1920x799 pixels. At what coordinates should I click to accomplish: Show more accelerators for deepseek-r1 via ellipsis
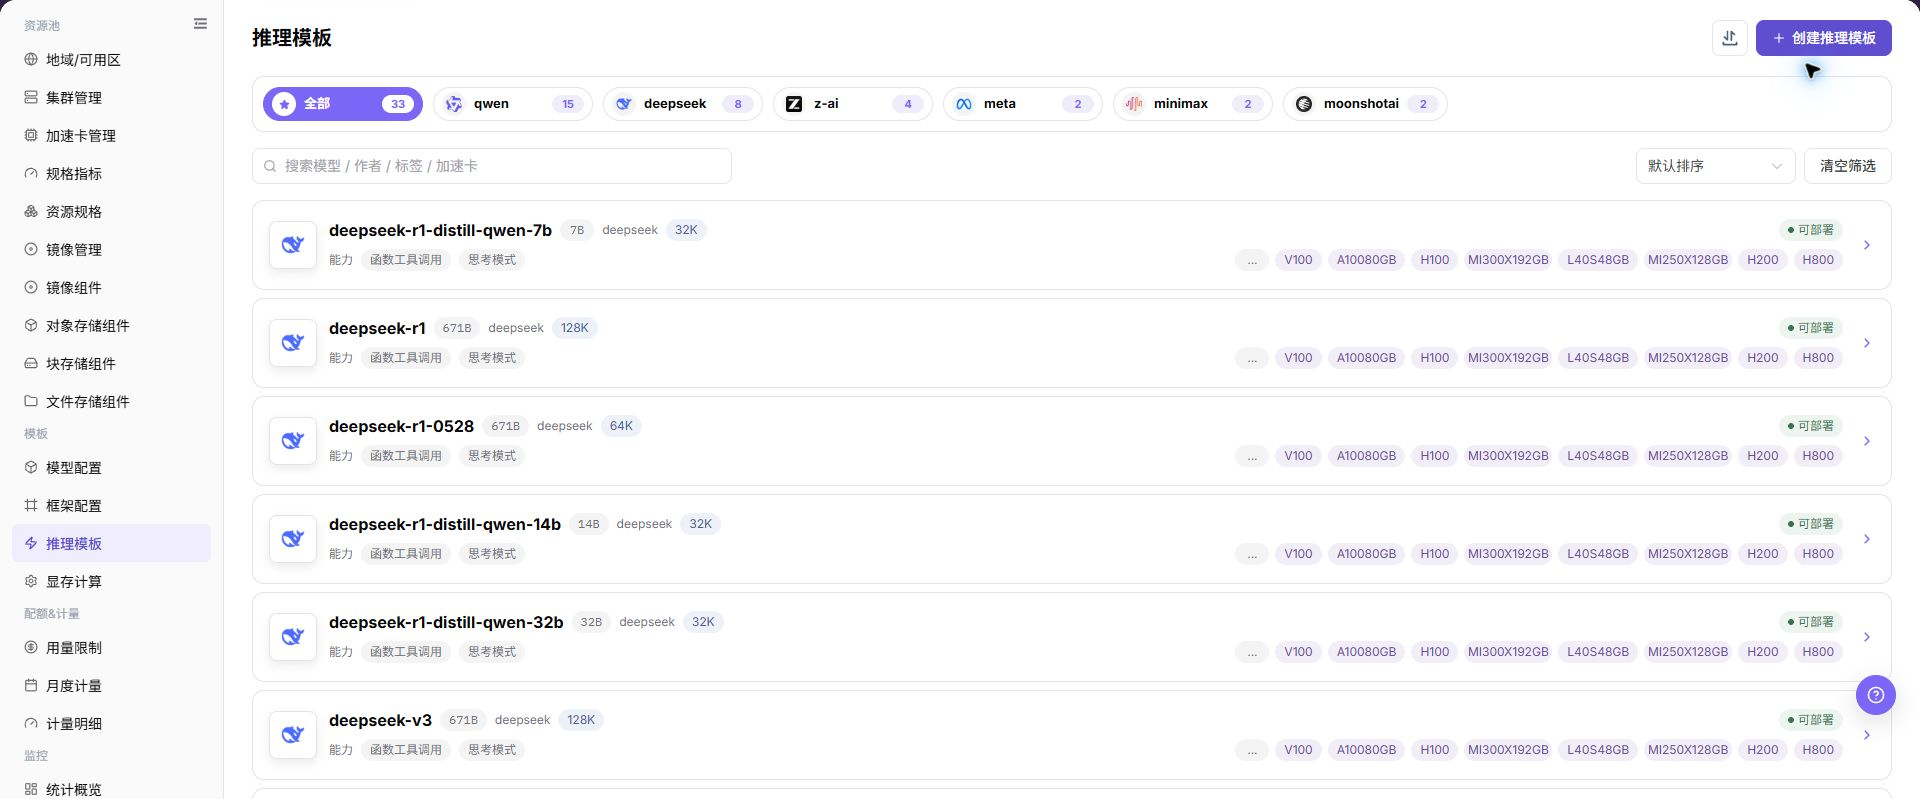pos(1252,358)
